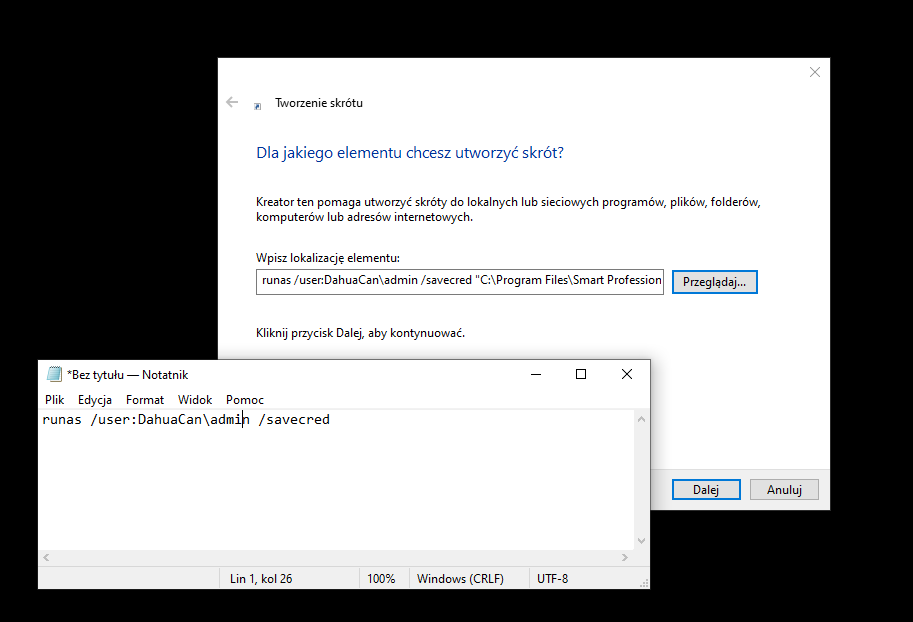Click the element location input field
The width and height of the screenshot is (913, 622).
(460, 281)
